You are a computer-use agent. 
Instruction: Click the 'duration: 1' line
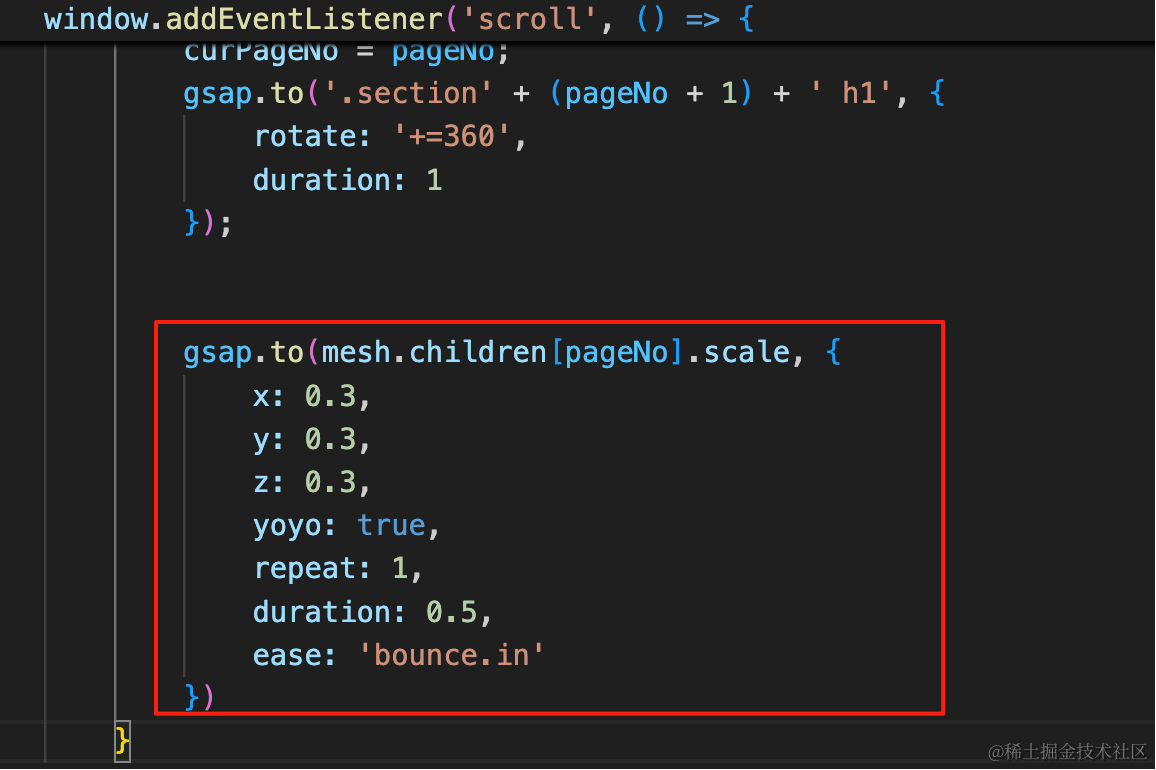tap(347, 180)
